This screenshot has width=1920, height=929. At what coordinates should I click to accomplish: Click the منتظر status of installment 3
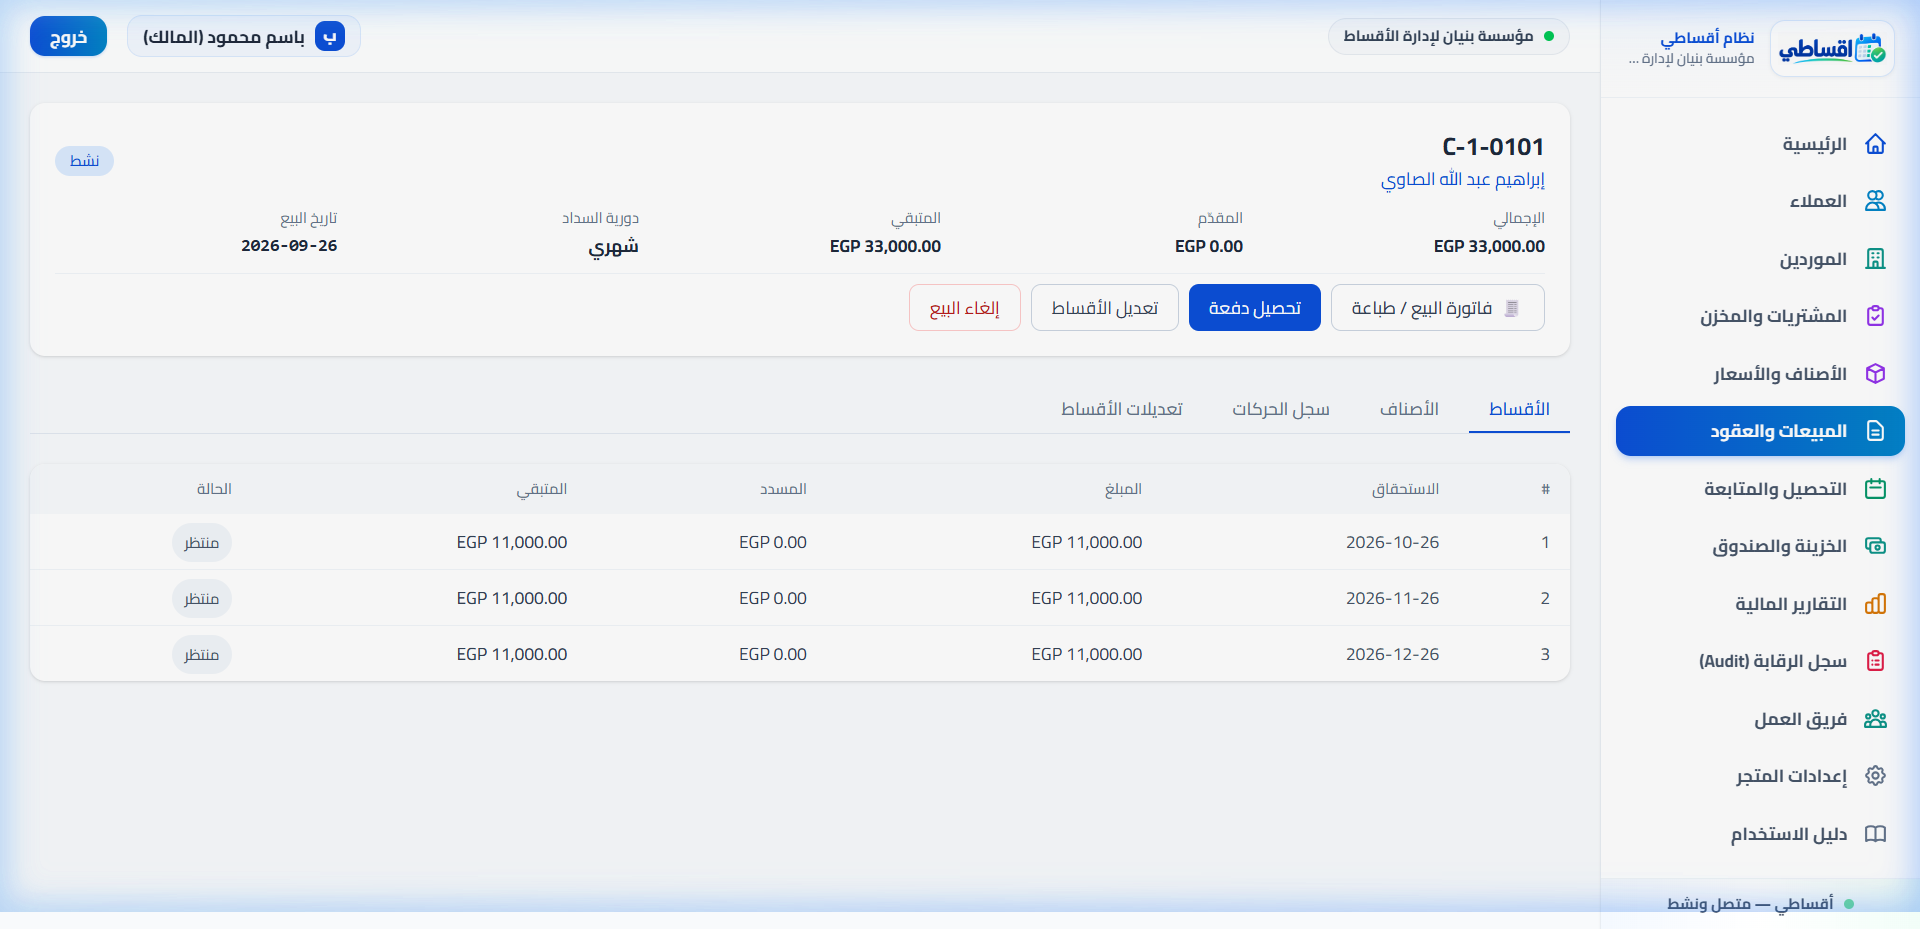point(202,654)
